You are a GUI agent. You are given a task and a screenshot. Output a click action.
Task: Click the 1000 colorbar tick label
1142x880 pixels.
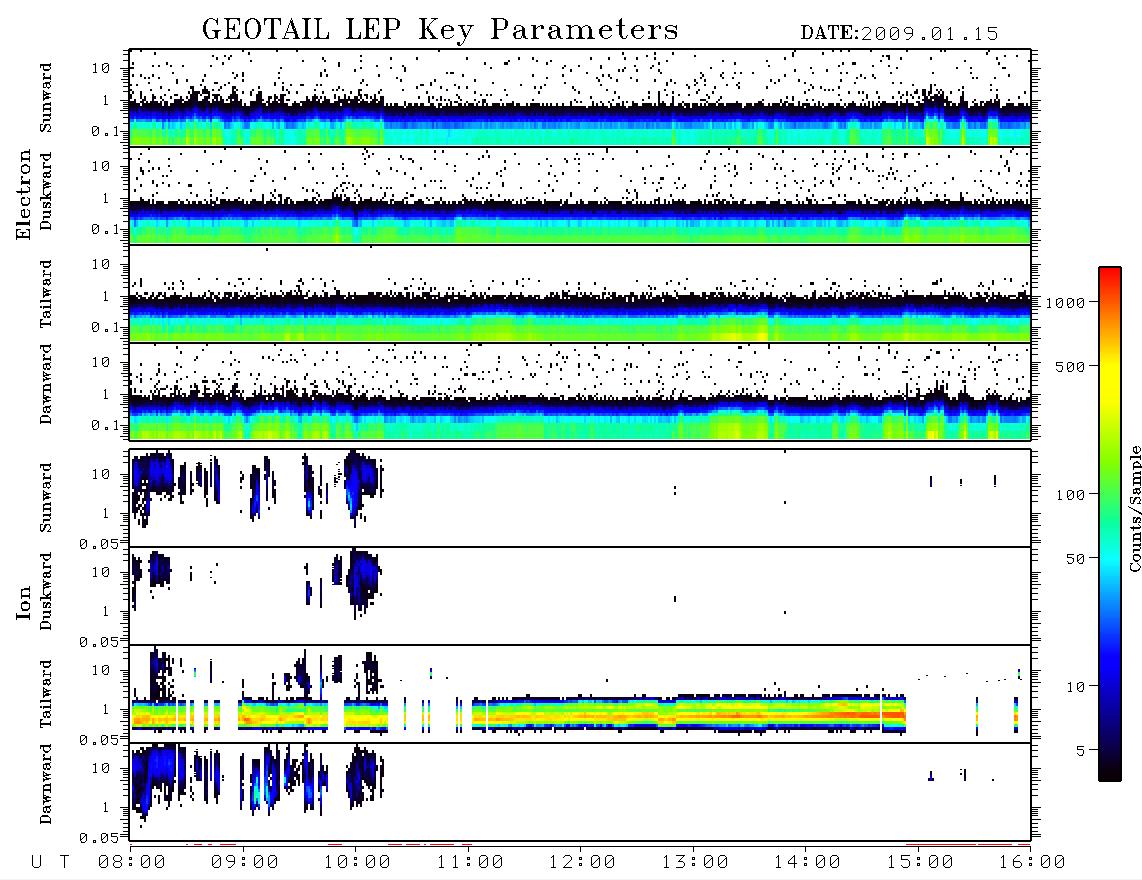pyautogui.click(x=1065, y=303)
